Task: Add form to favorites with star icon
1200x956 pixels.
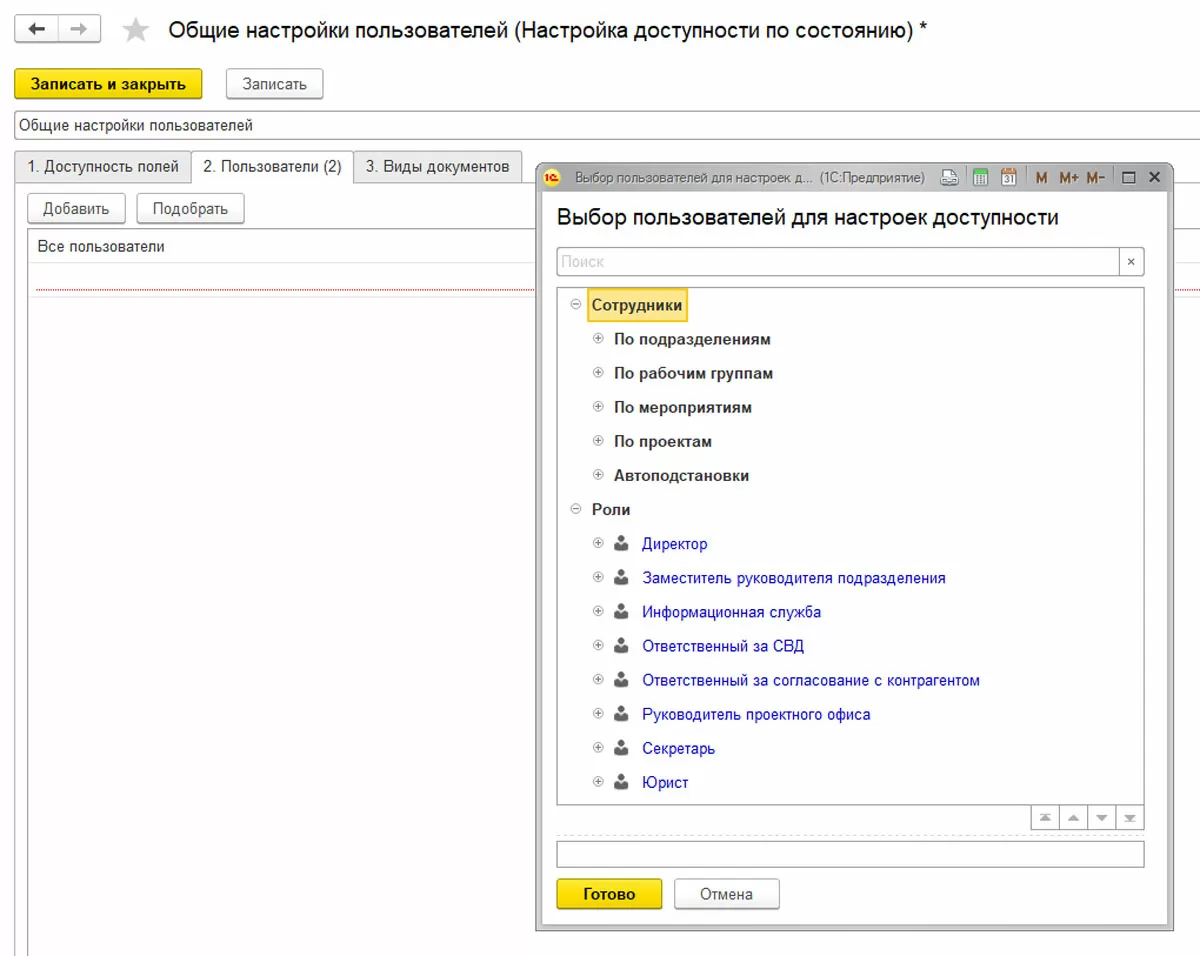Action: [x=135, y=30]
